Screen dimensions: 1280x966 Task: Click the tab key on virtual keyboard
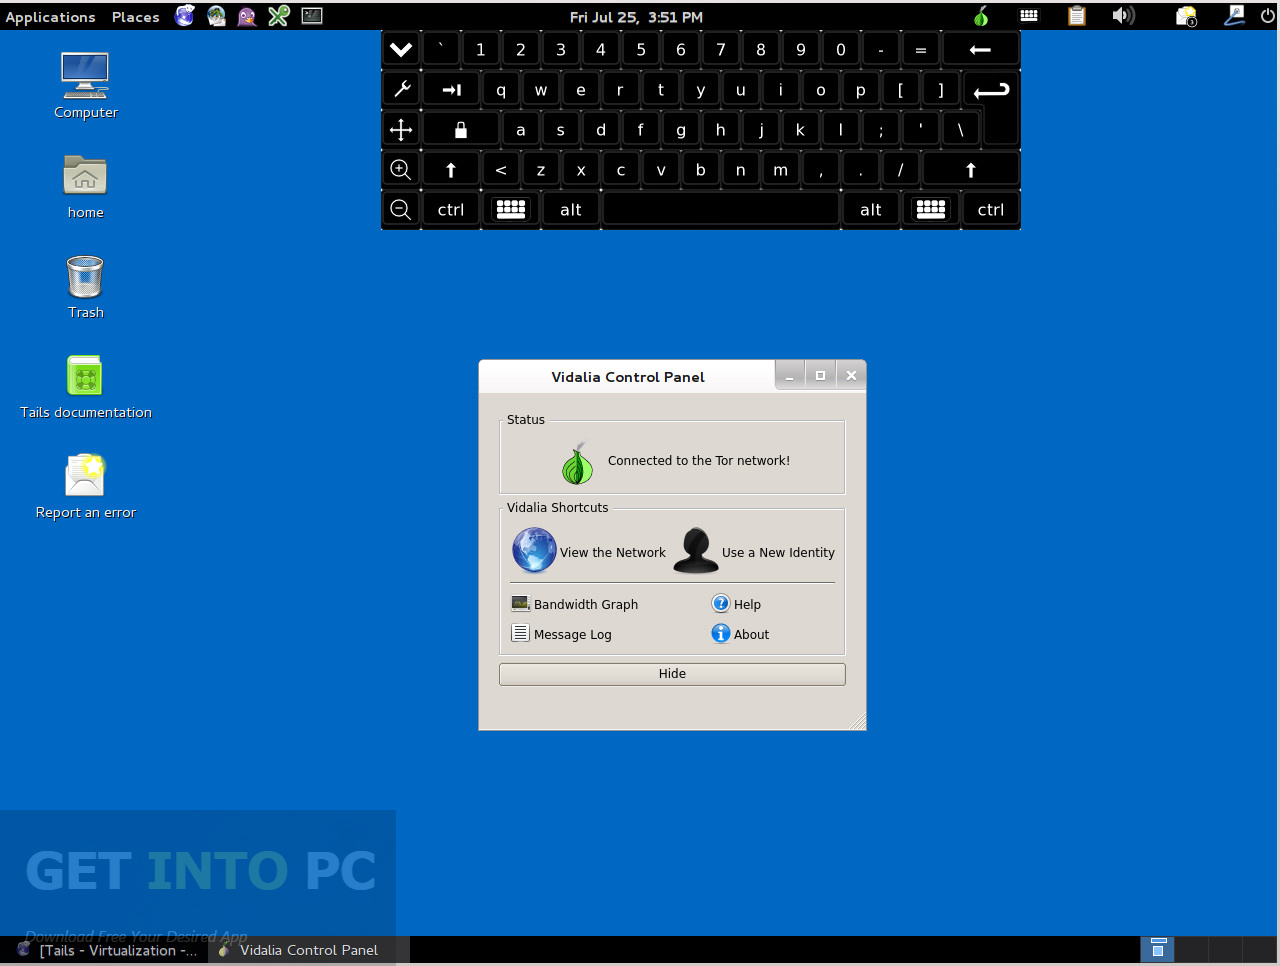pos(451,89)
